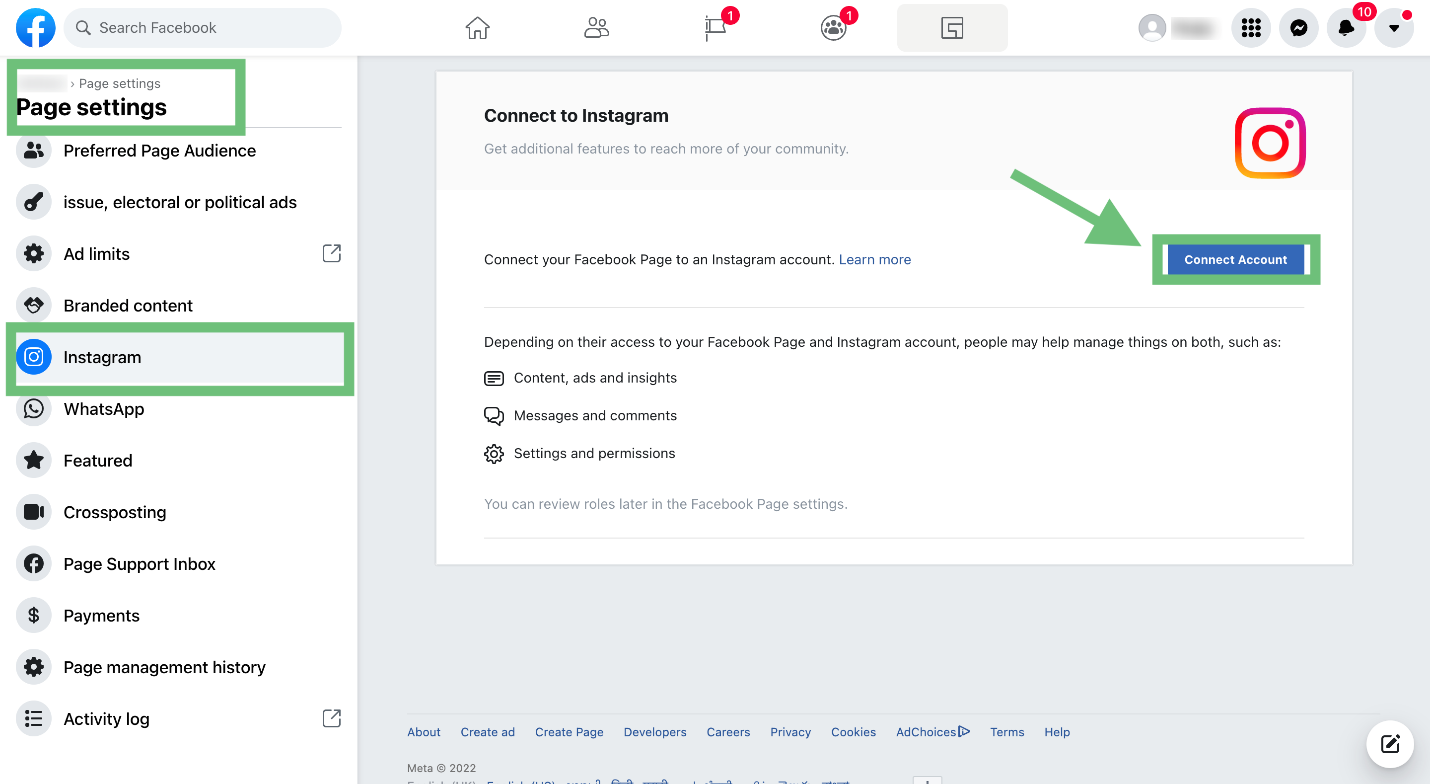Open the Pages flag icon
Image resolution: width=1430 pixels, height=784 pixels.
pyautogui.click(x=715, y=28)
